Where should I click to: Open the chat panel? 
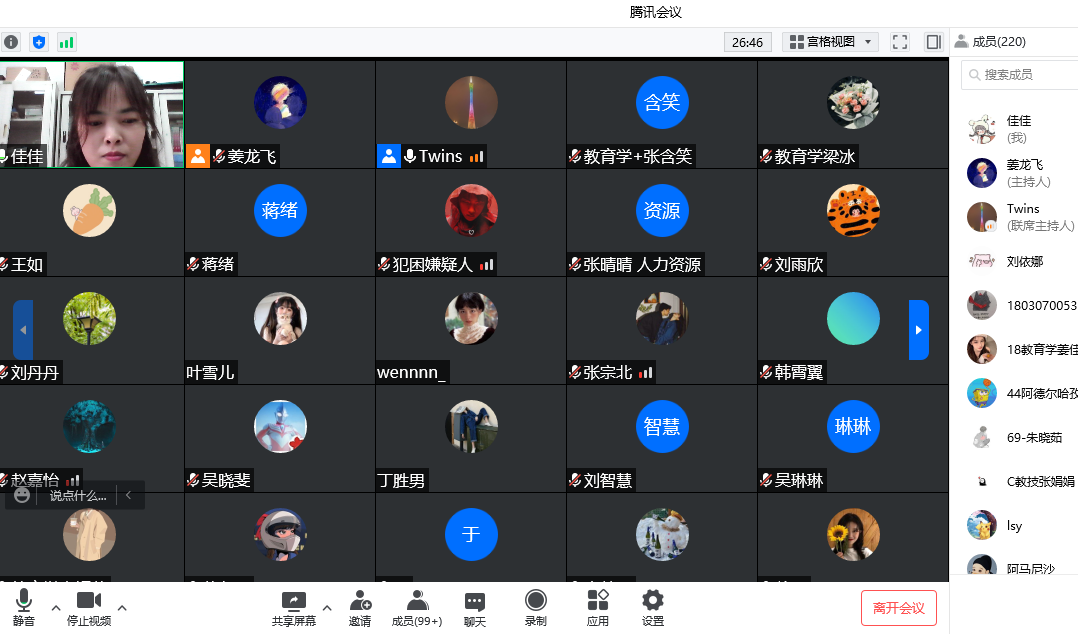tap(474, 609)
